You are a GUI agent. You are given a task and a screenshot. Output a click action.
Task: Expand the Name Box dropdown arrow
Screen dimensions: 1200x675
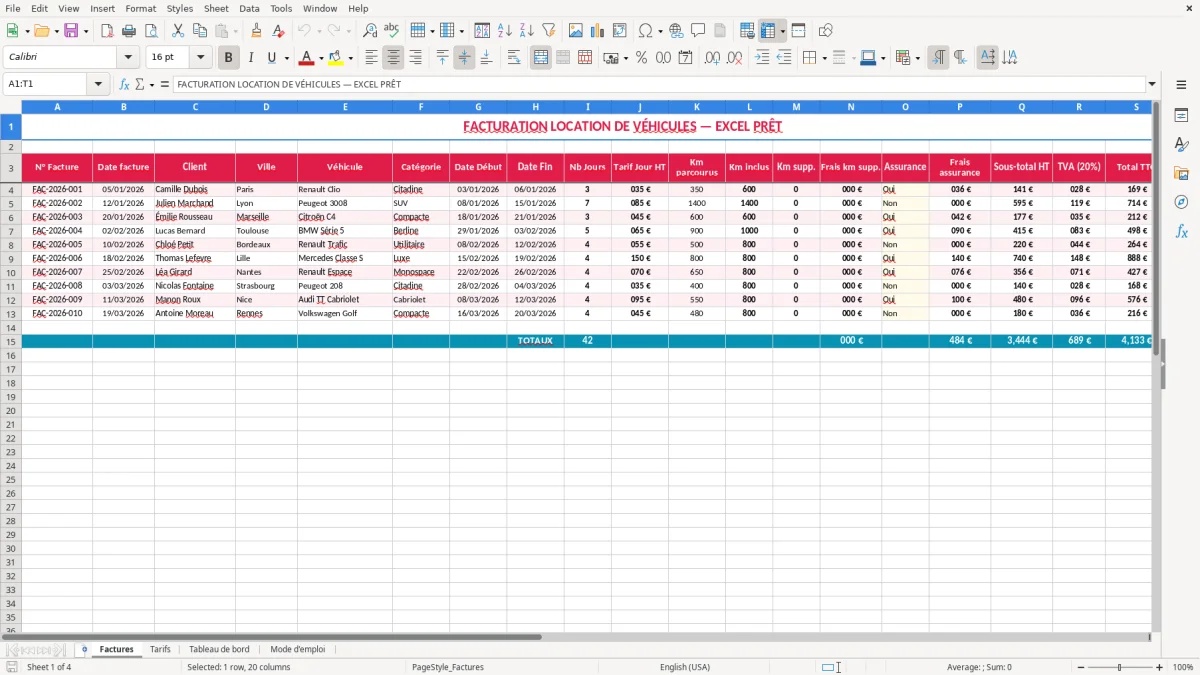click(x=99, y=84)
